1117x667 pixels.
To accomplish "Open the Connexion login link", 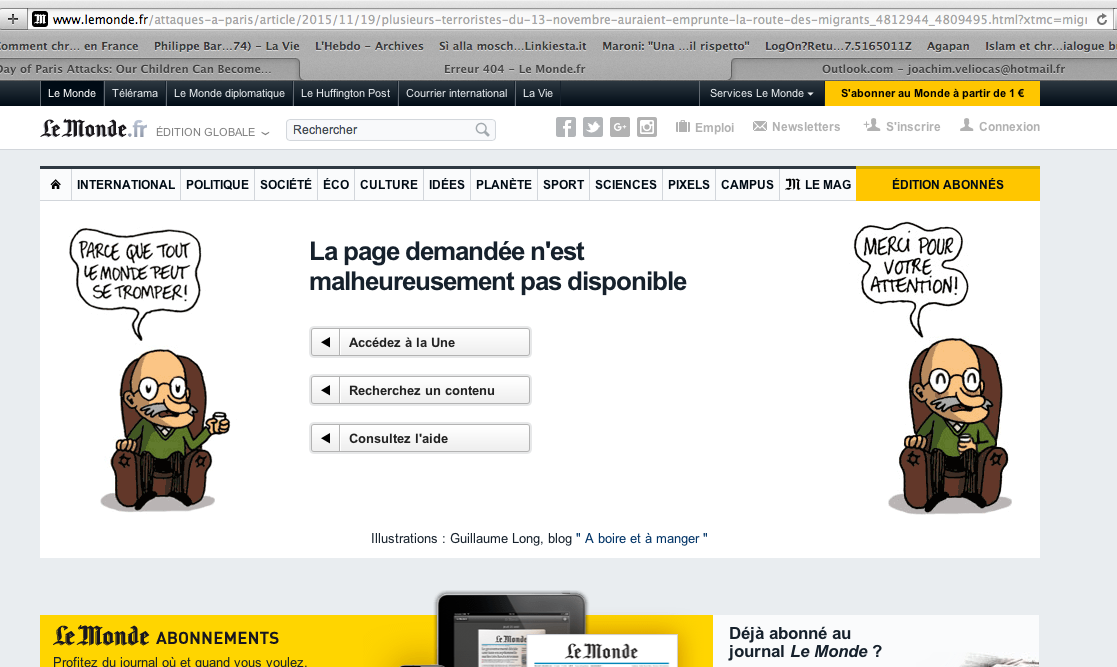I will (1000, 127).
